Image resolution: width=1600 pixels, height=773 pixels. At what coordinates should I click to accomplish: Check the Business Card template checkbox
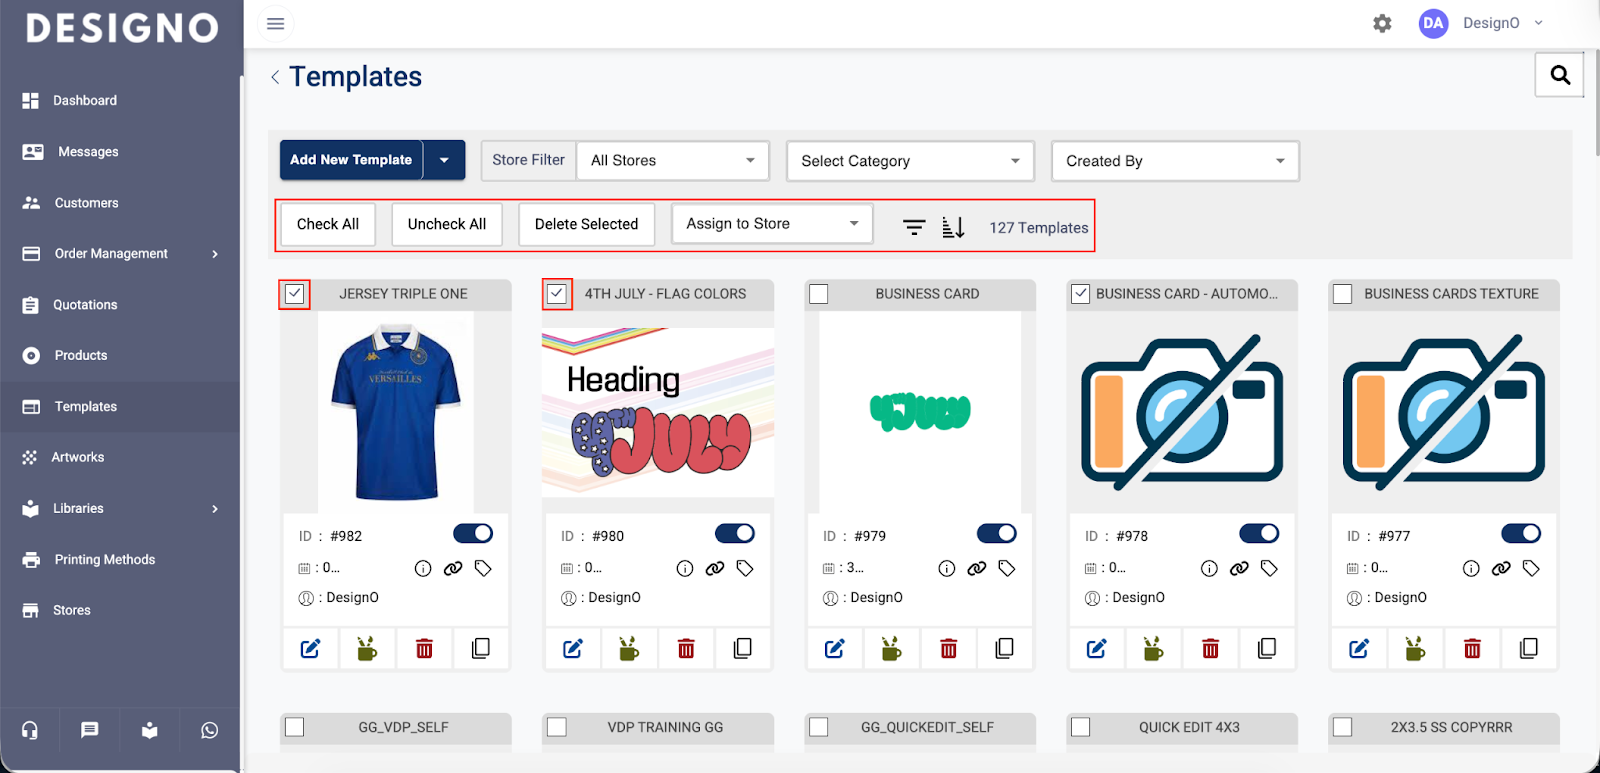pyautogui.click(x=819, y=294)
